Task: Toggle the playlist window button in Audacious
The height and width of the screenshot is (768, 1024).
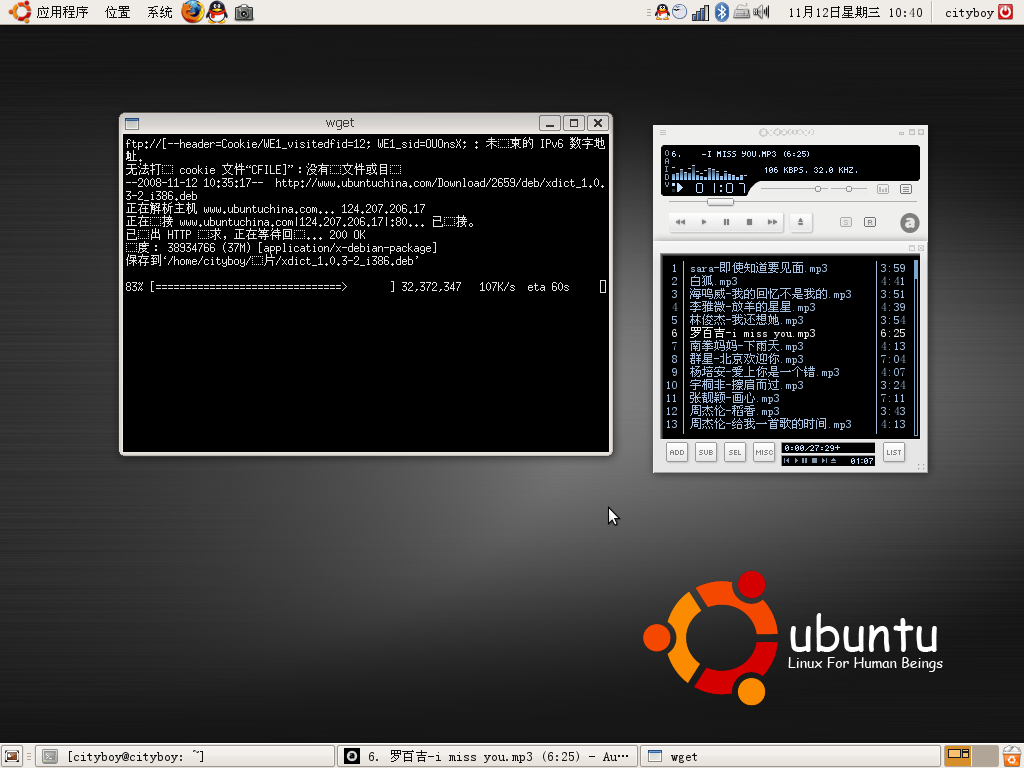Action: coord(906,189)
